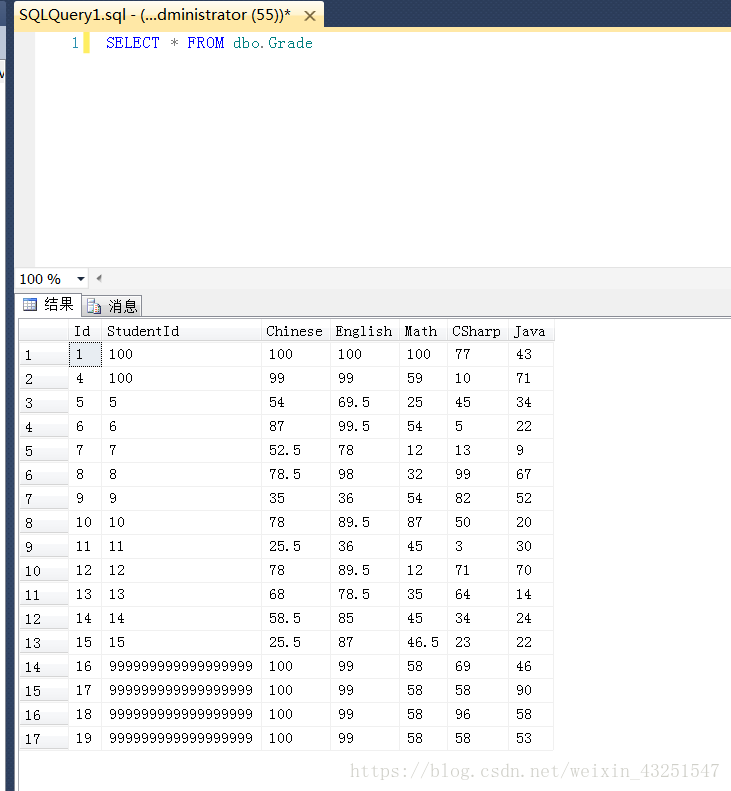Select the Java column header
Viewport: 731px width, 791px height.
(532, 331)
